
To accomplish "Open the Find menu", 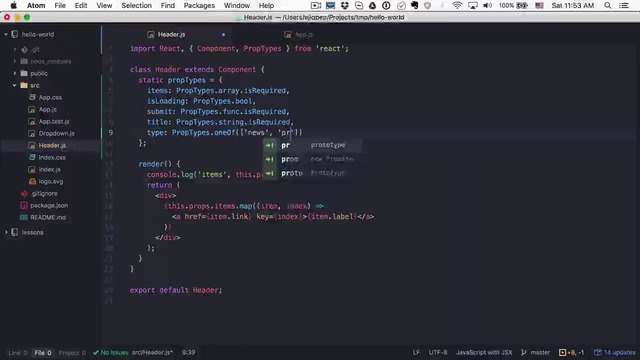I will pyautogui.click(x=167, y=5).
